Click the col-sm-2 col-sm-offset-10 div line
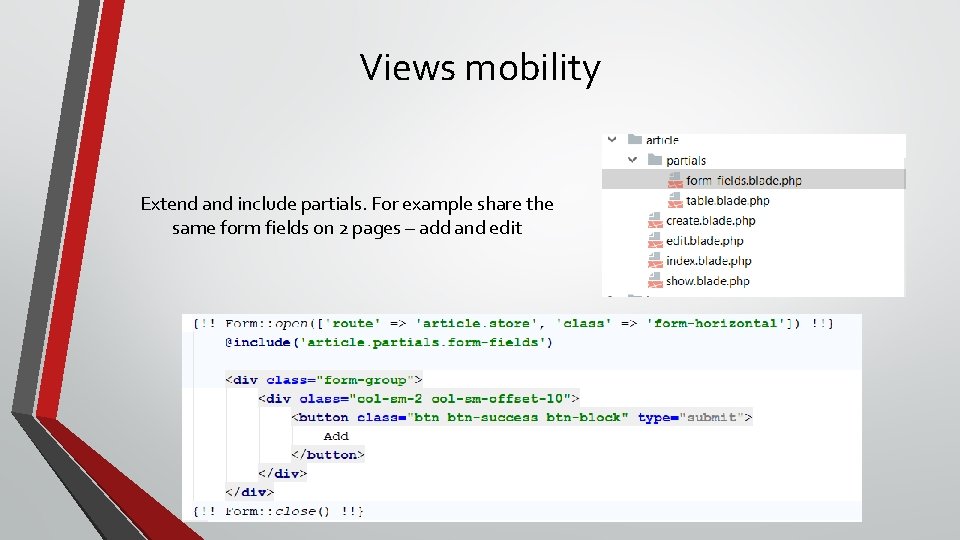The width and height of the screenshot is (960, 540). click(x=419, y=399)
